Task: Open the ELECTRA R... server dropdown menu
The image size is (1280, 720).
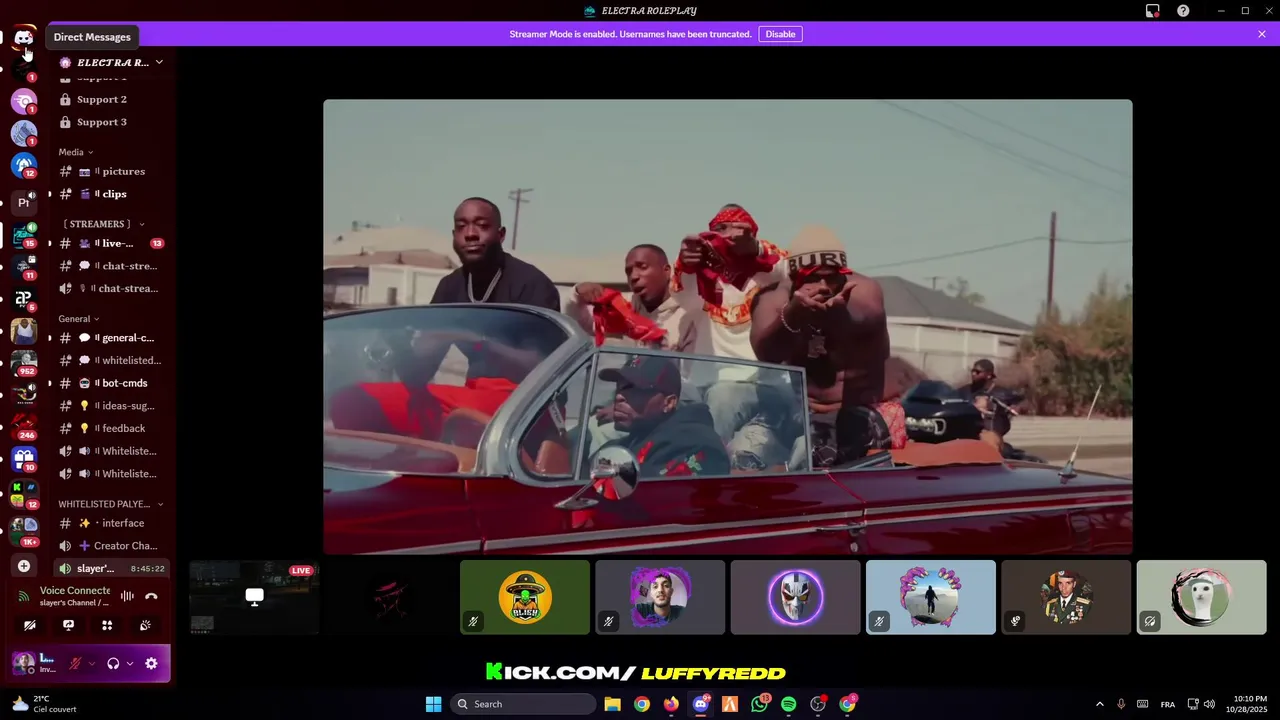Action: pyautogui.click(x=111, y=62)
